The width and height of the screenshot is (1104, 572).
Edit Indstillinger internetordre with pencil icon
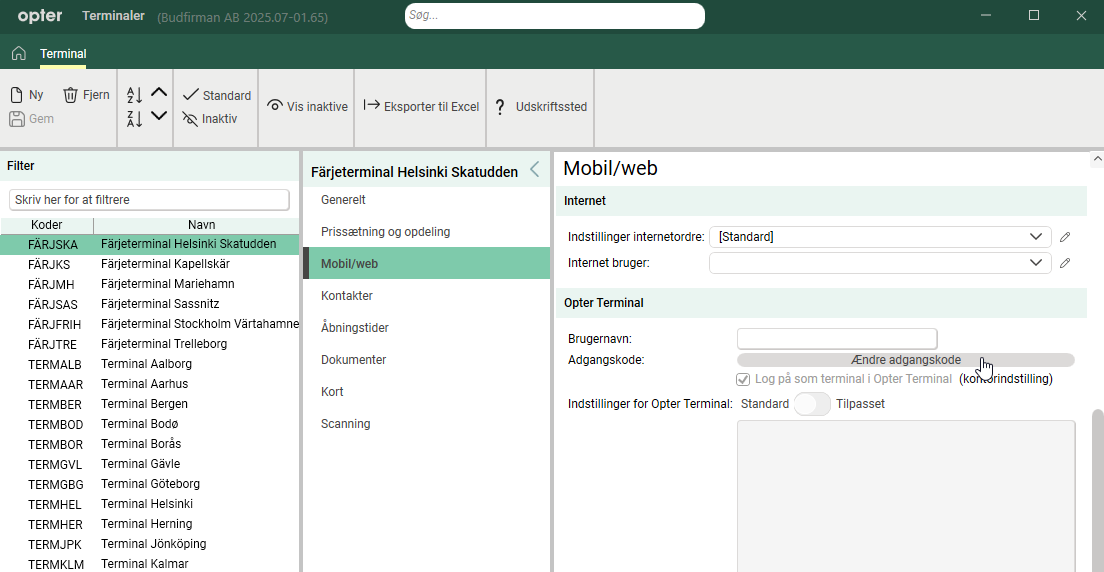[x=1065, y=237]
